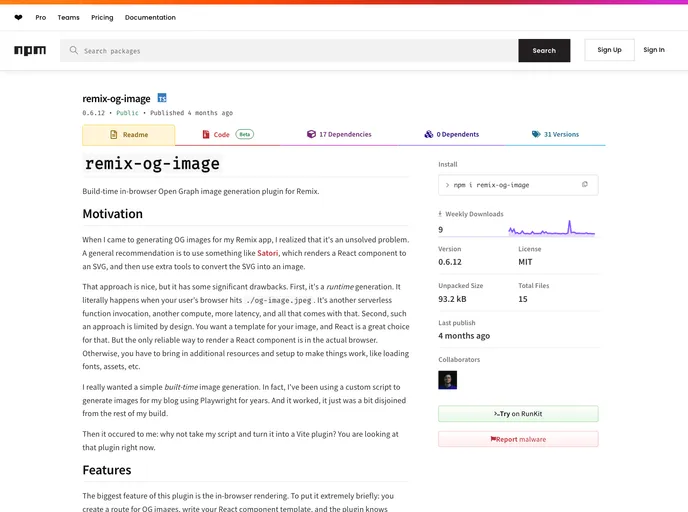Click the Try on RunKit button

518,414
